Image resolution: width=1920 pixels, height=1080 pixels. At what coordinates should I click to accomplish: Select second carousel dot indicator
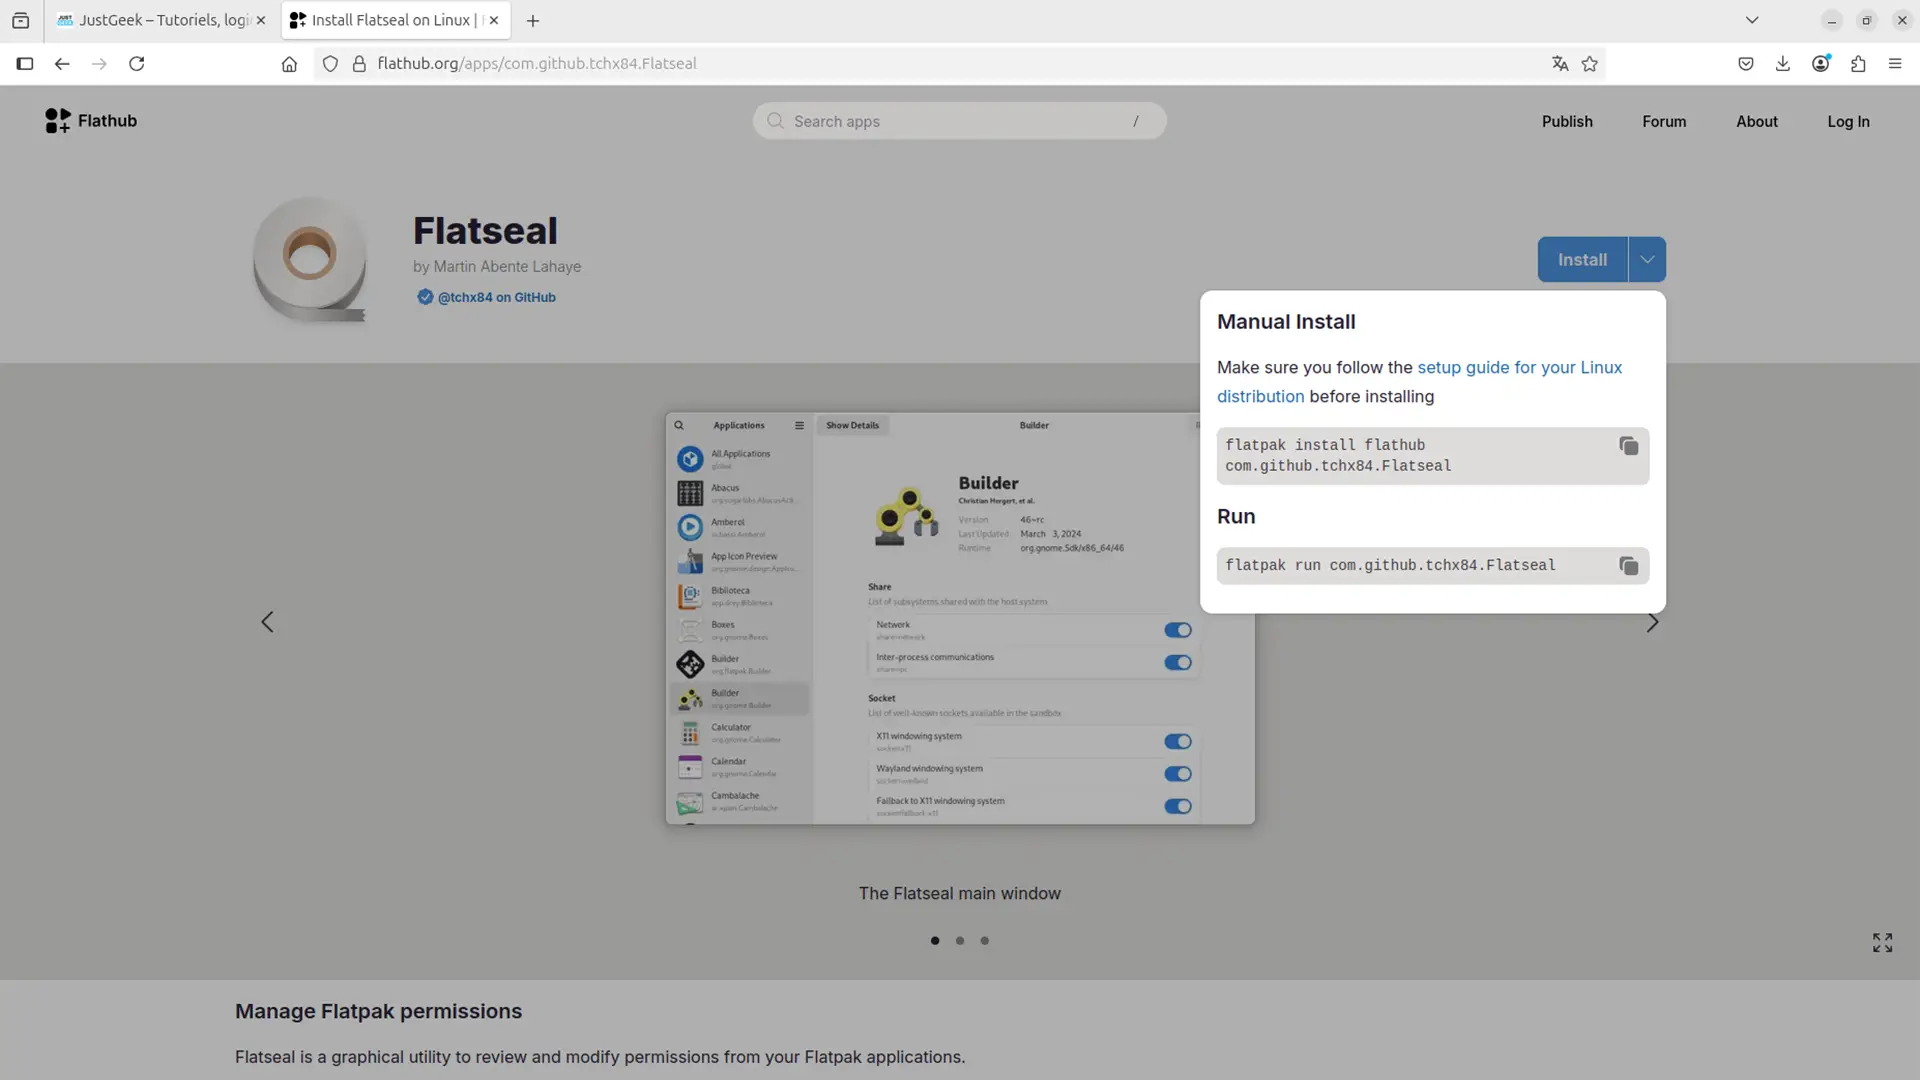960,941
